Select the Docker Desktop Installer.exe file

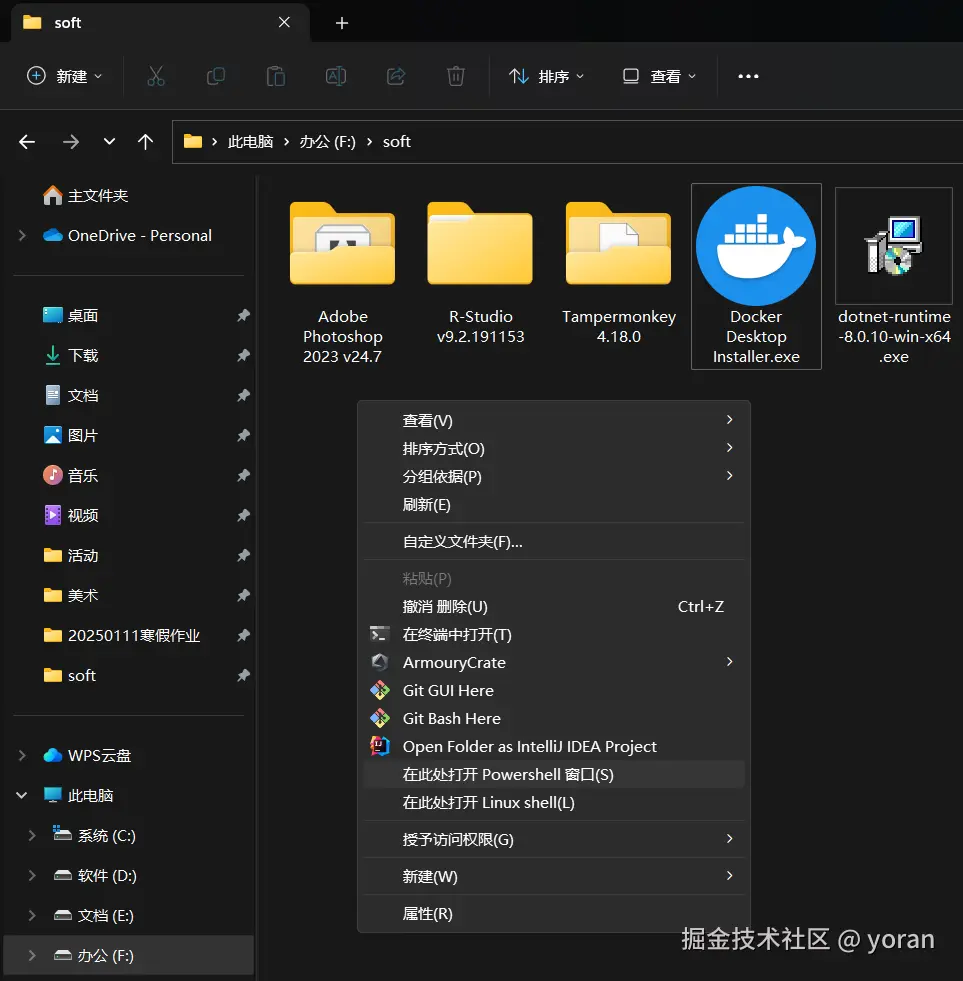(756, 276)
